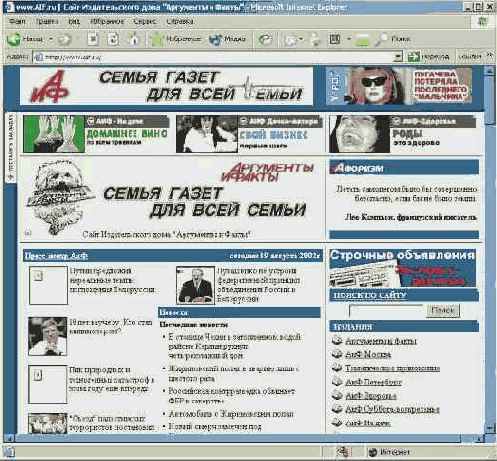This screenshot has width=497, height=461.
Task: Open the Пресс-центр АиФ link
Action: 56,256
